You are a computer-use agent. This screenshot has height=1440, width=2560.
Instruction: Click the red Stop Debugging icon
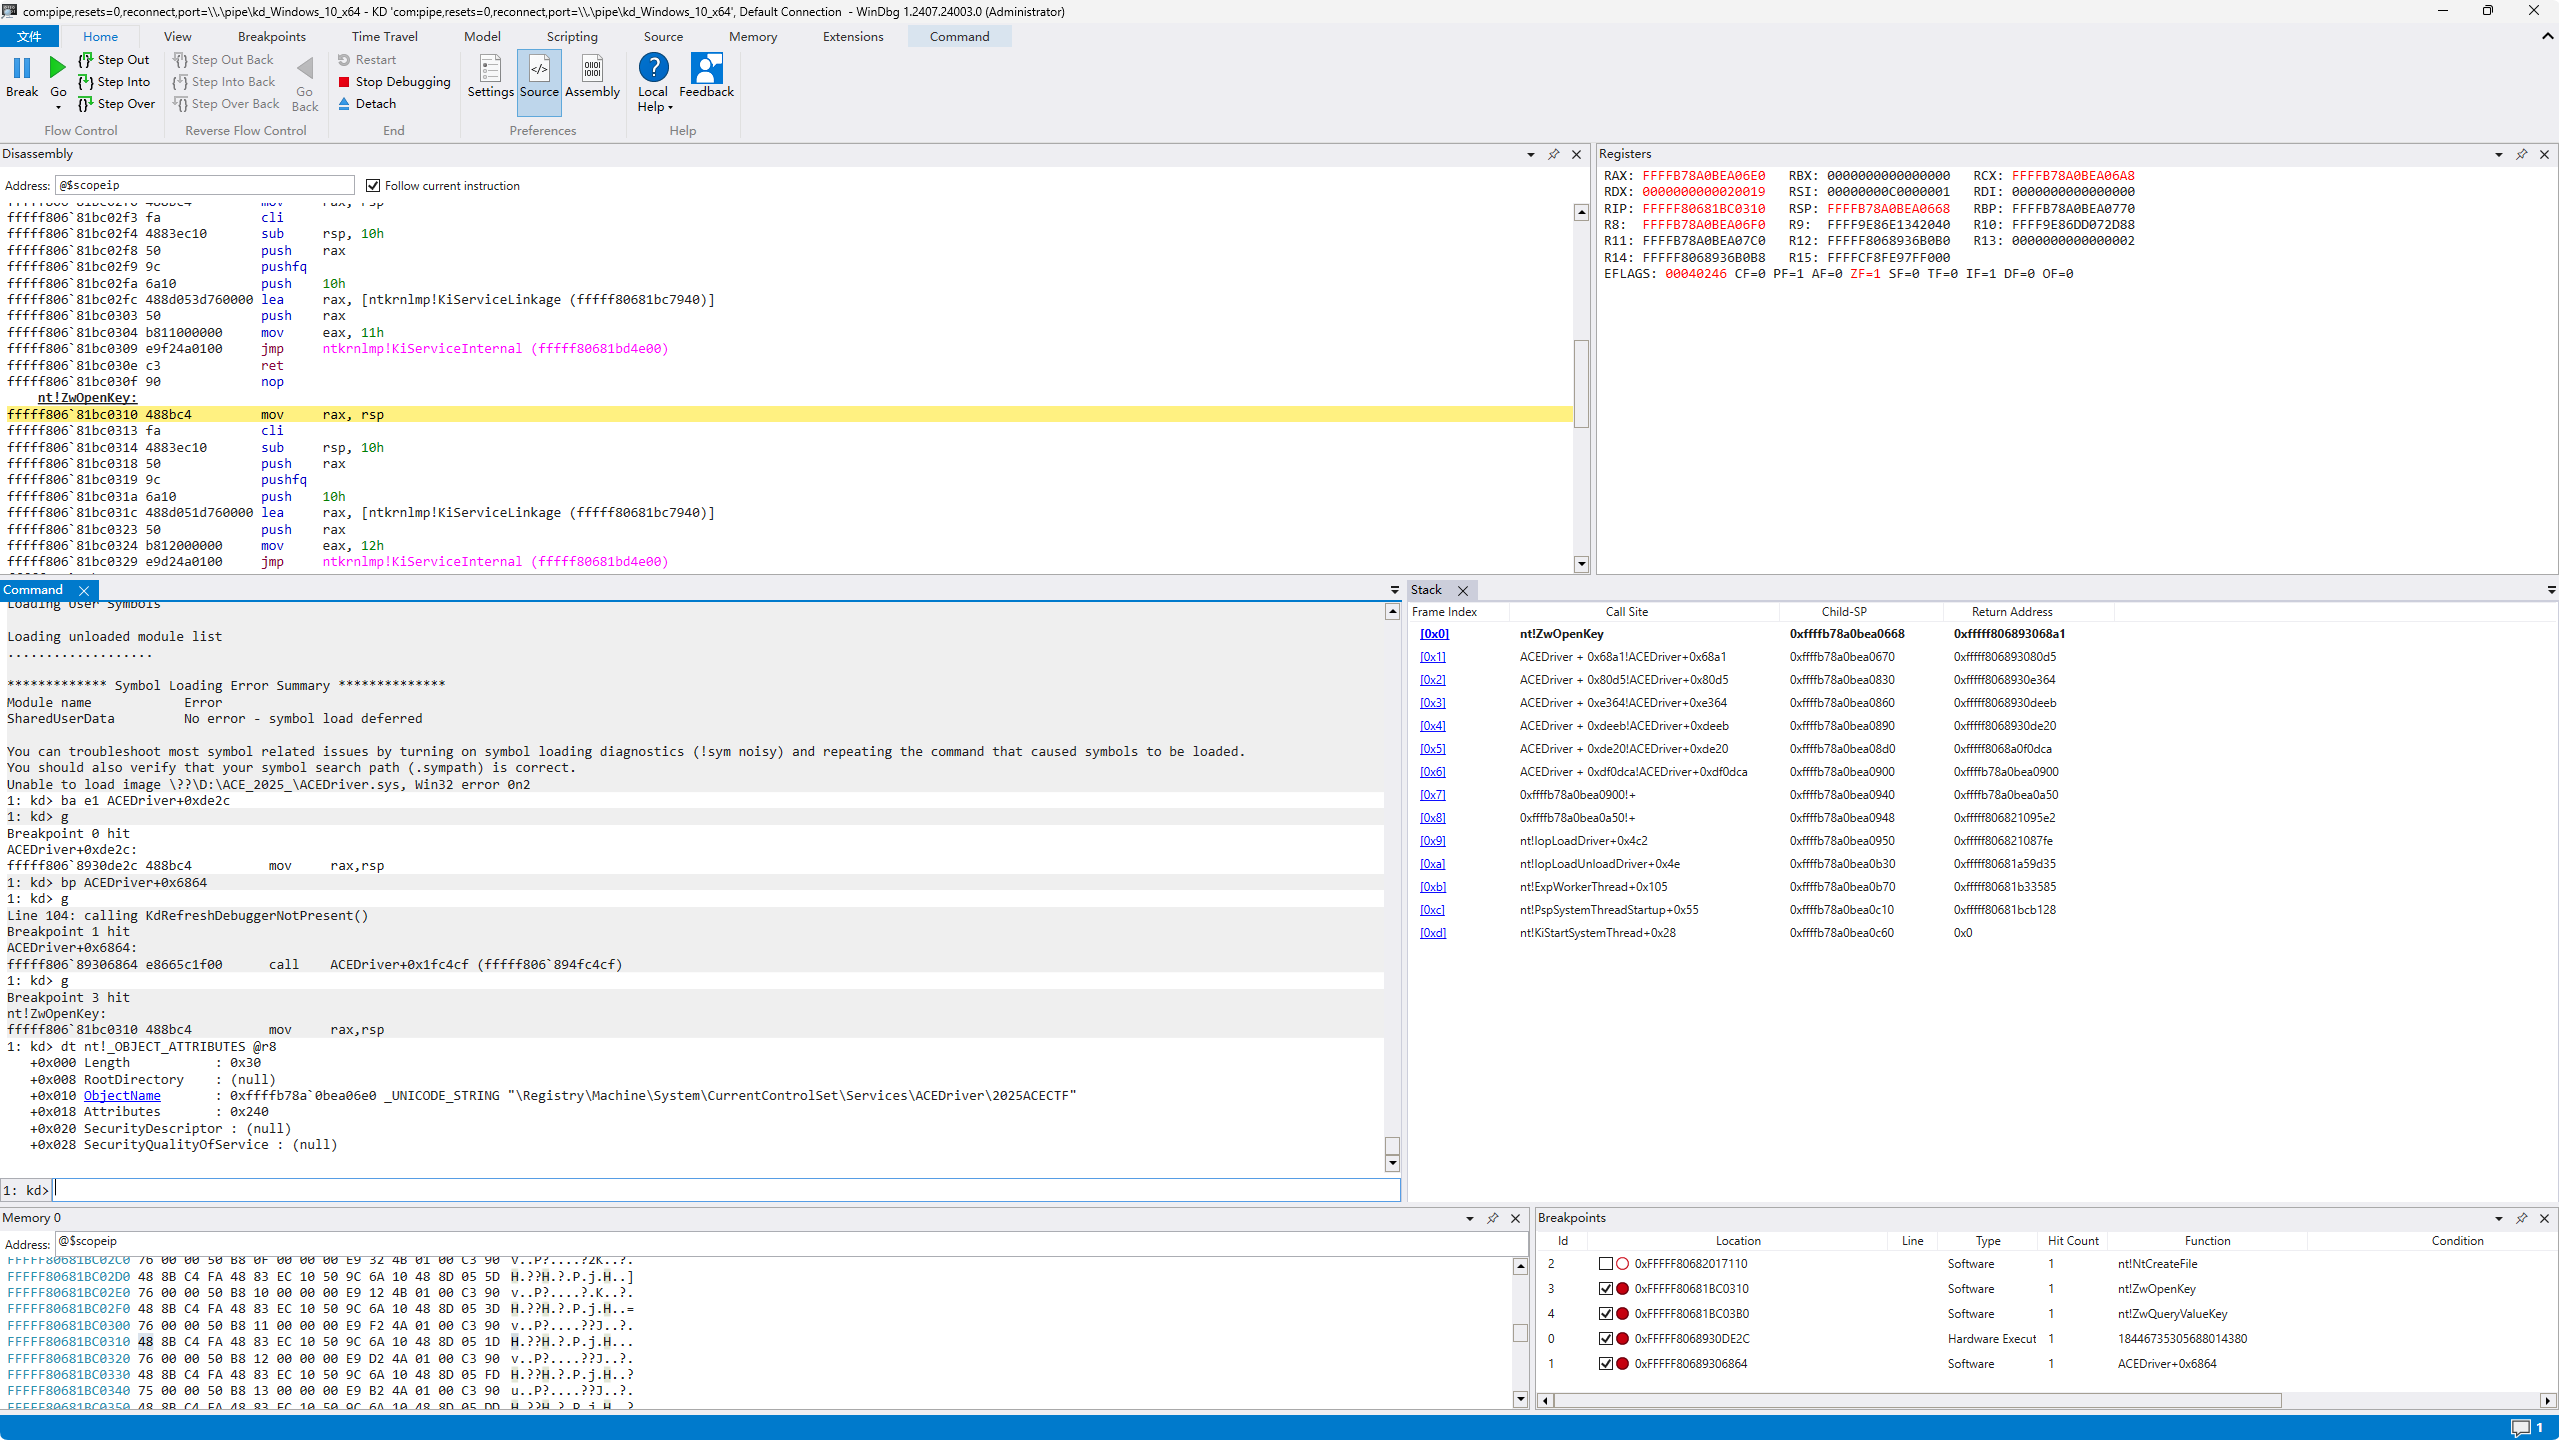344,82
